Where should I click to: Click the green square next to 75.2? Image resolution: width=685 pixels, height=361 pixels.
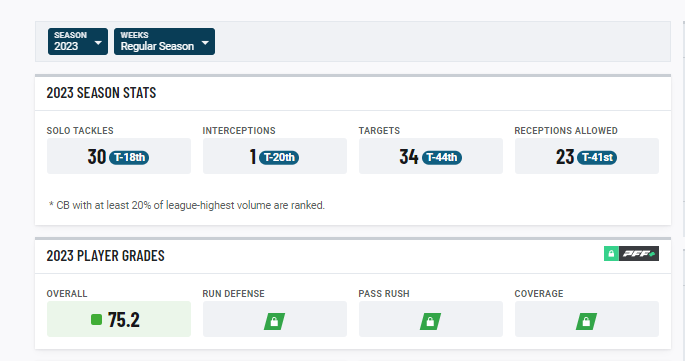(96, 319)
